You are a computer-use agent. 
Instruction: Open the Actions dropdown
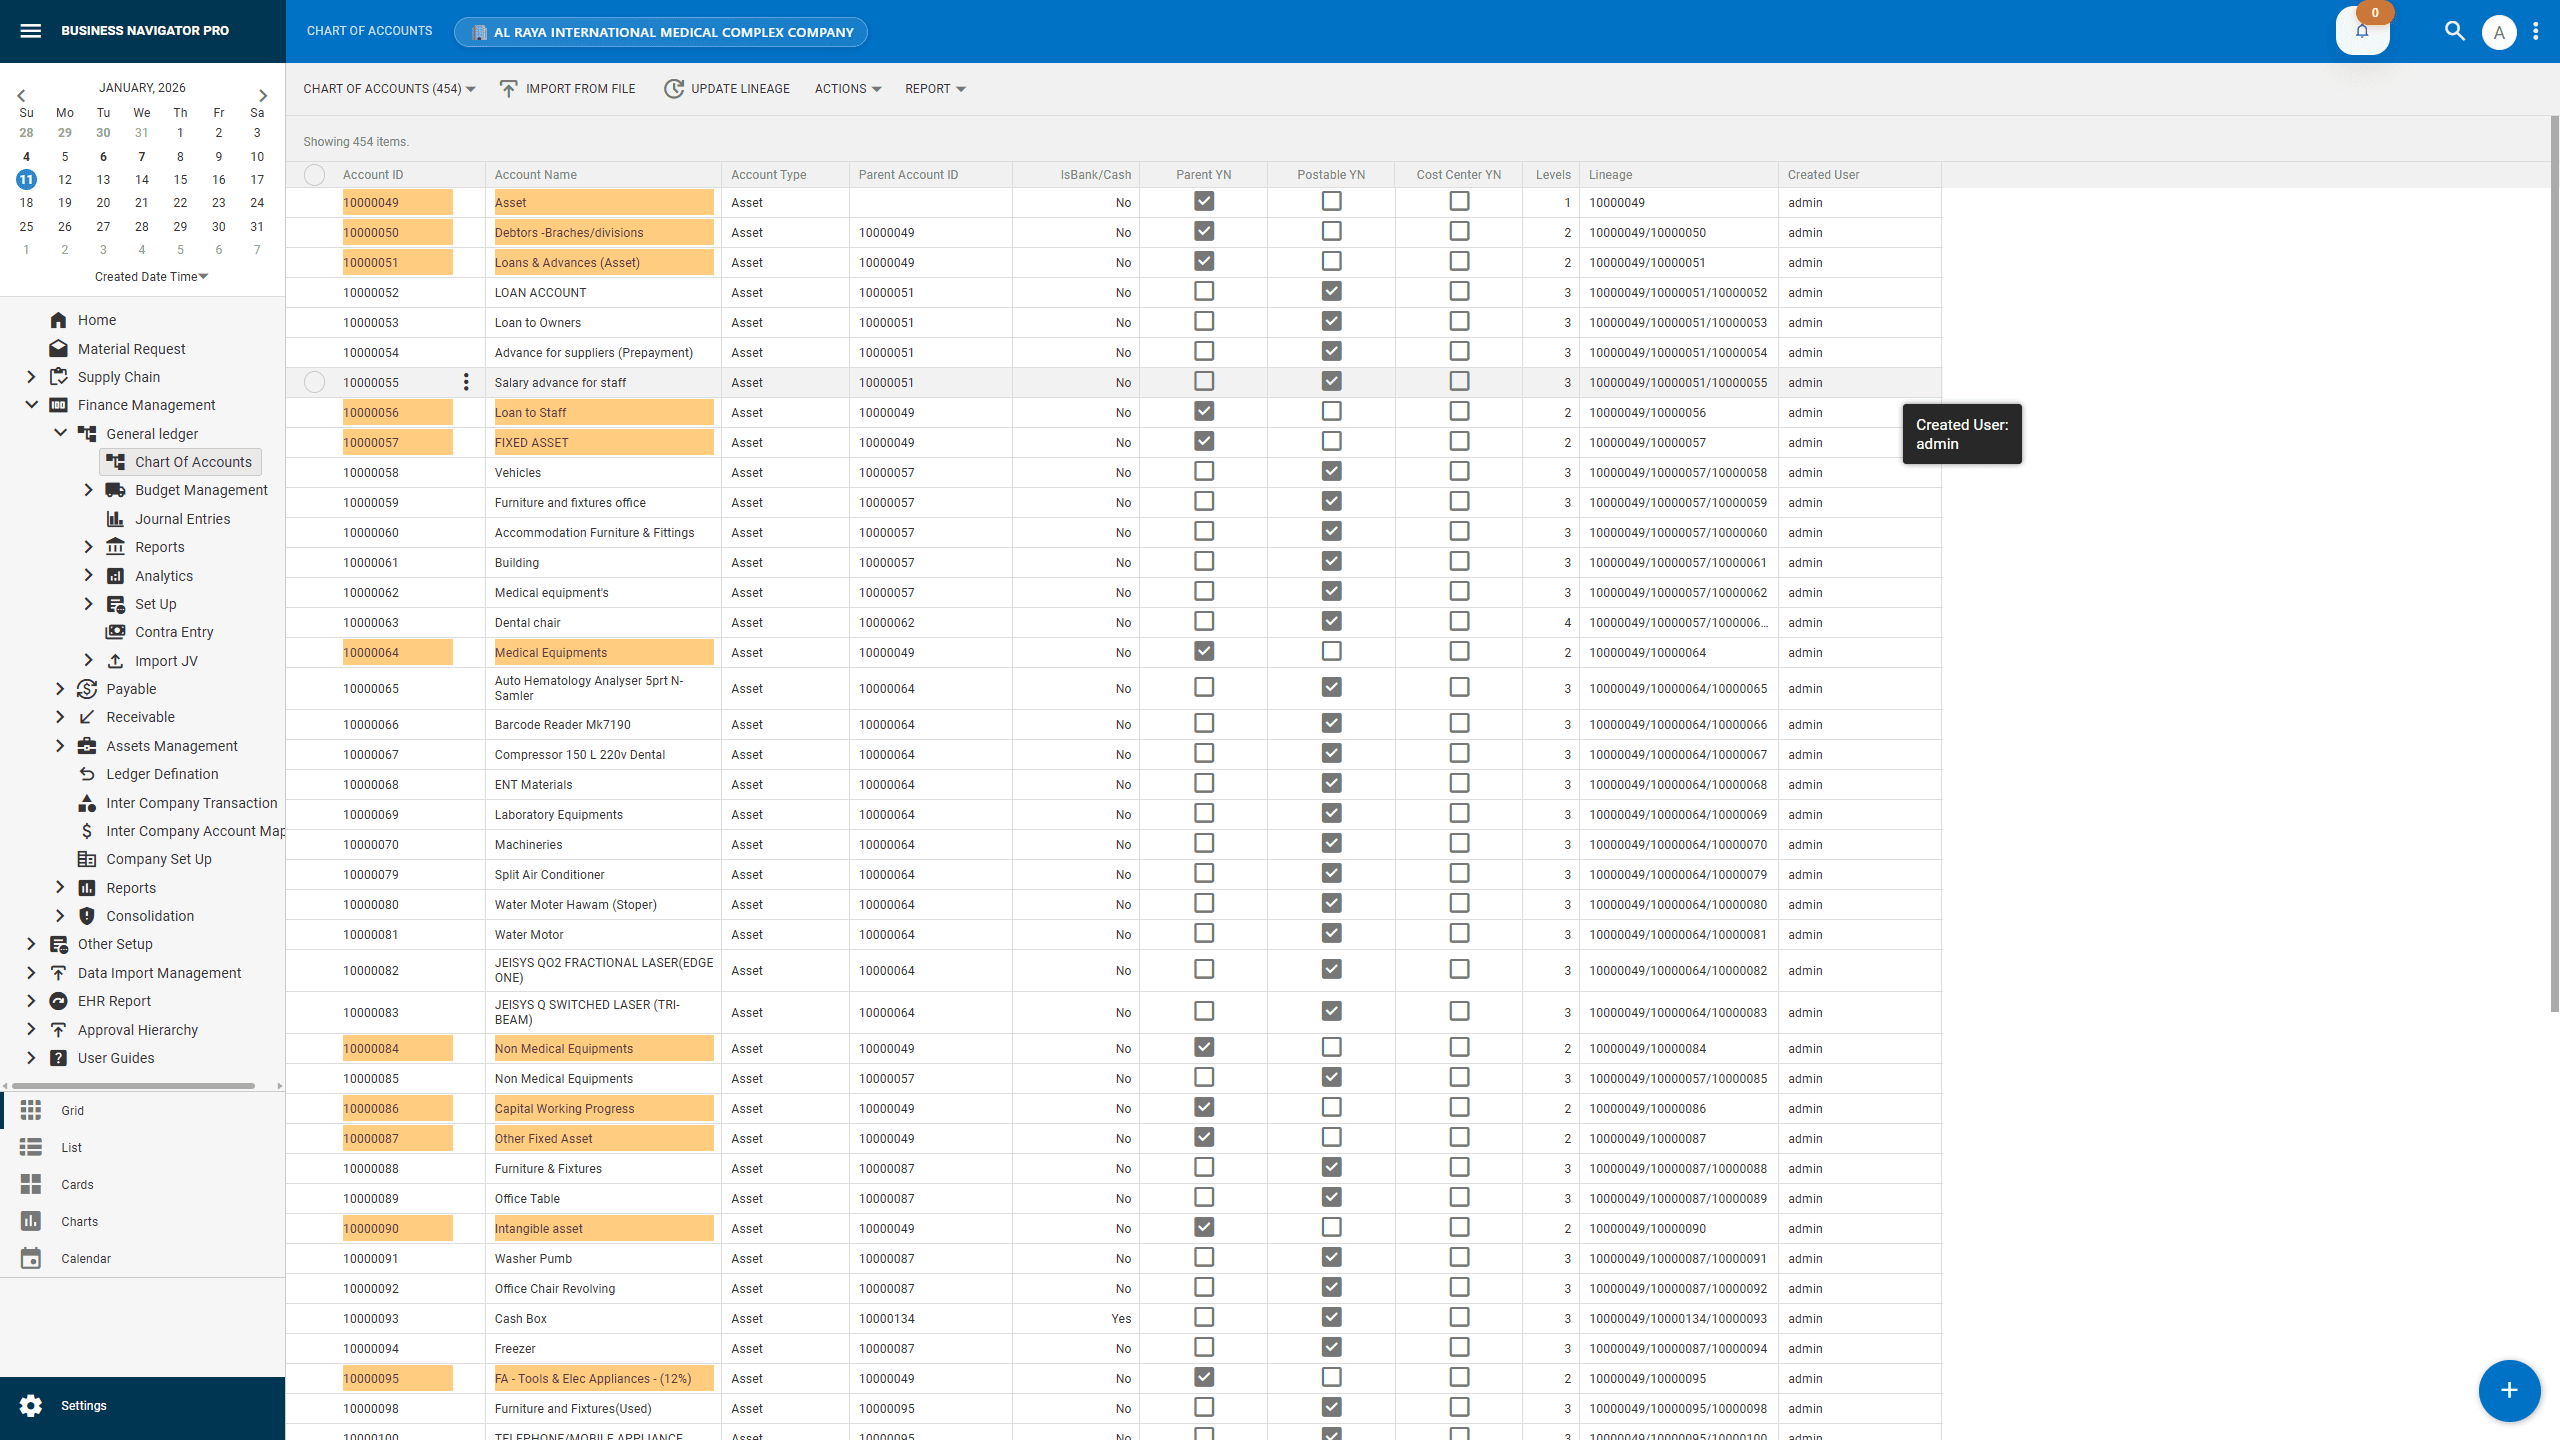pyautogui.click(x=846, y=88)
